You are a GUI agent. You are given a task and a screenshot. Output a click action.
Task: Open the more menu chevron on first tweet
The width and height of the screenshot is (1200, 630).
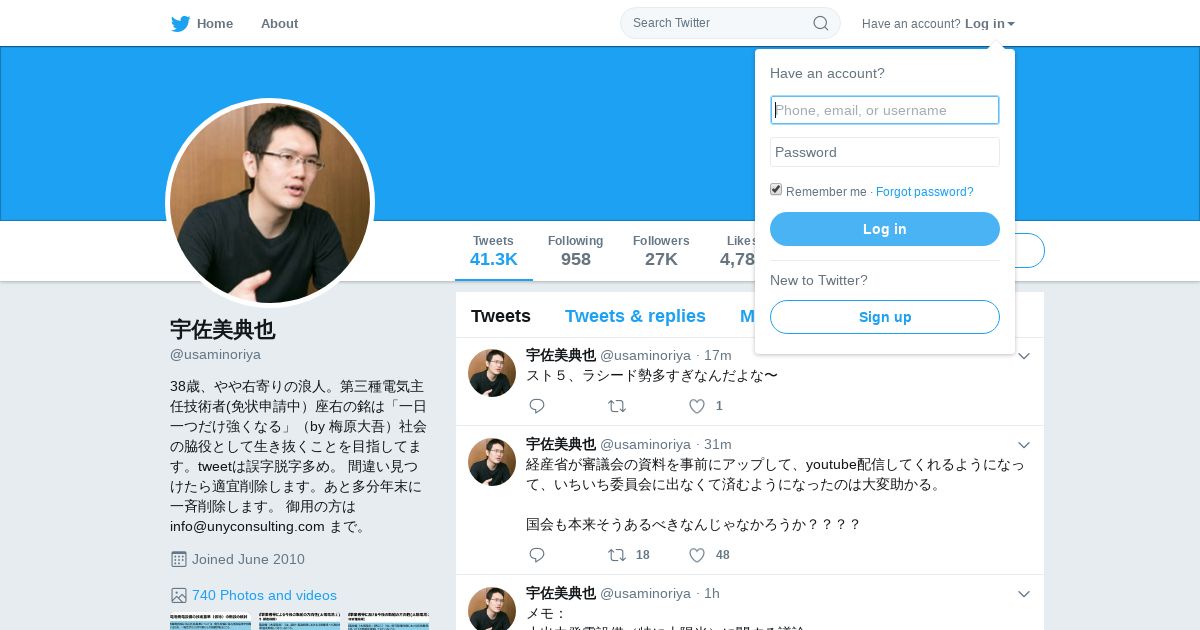1024,355
